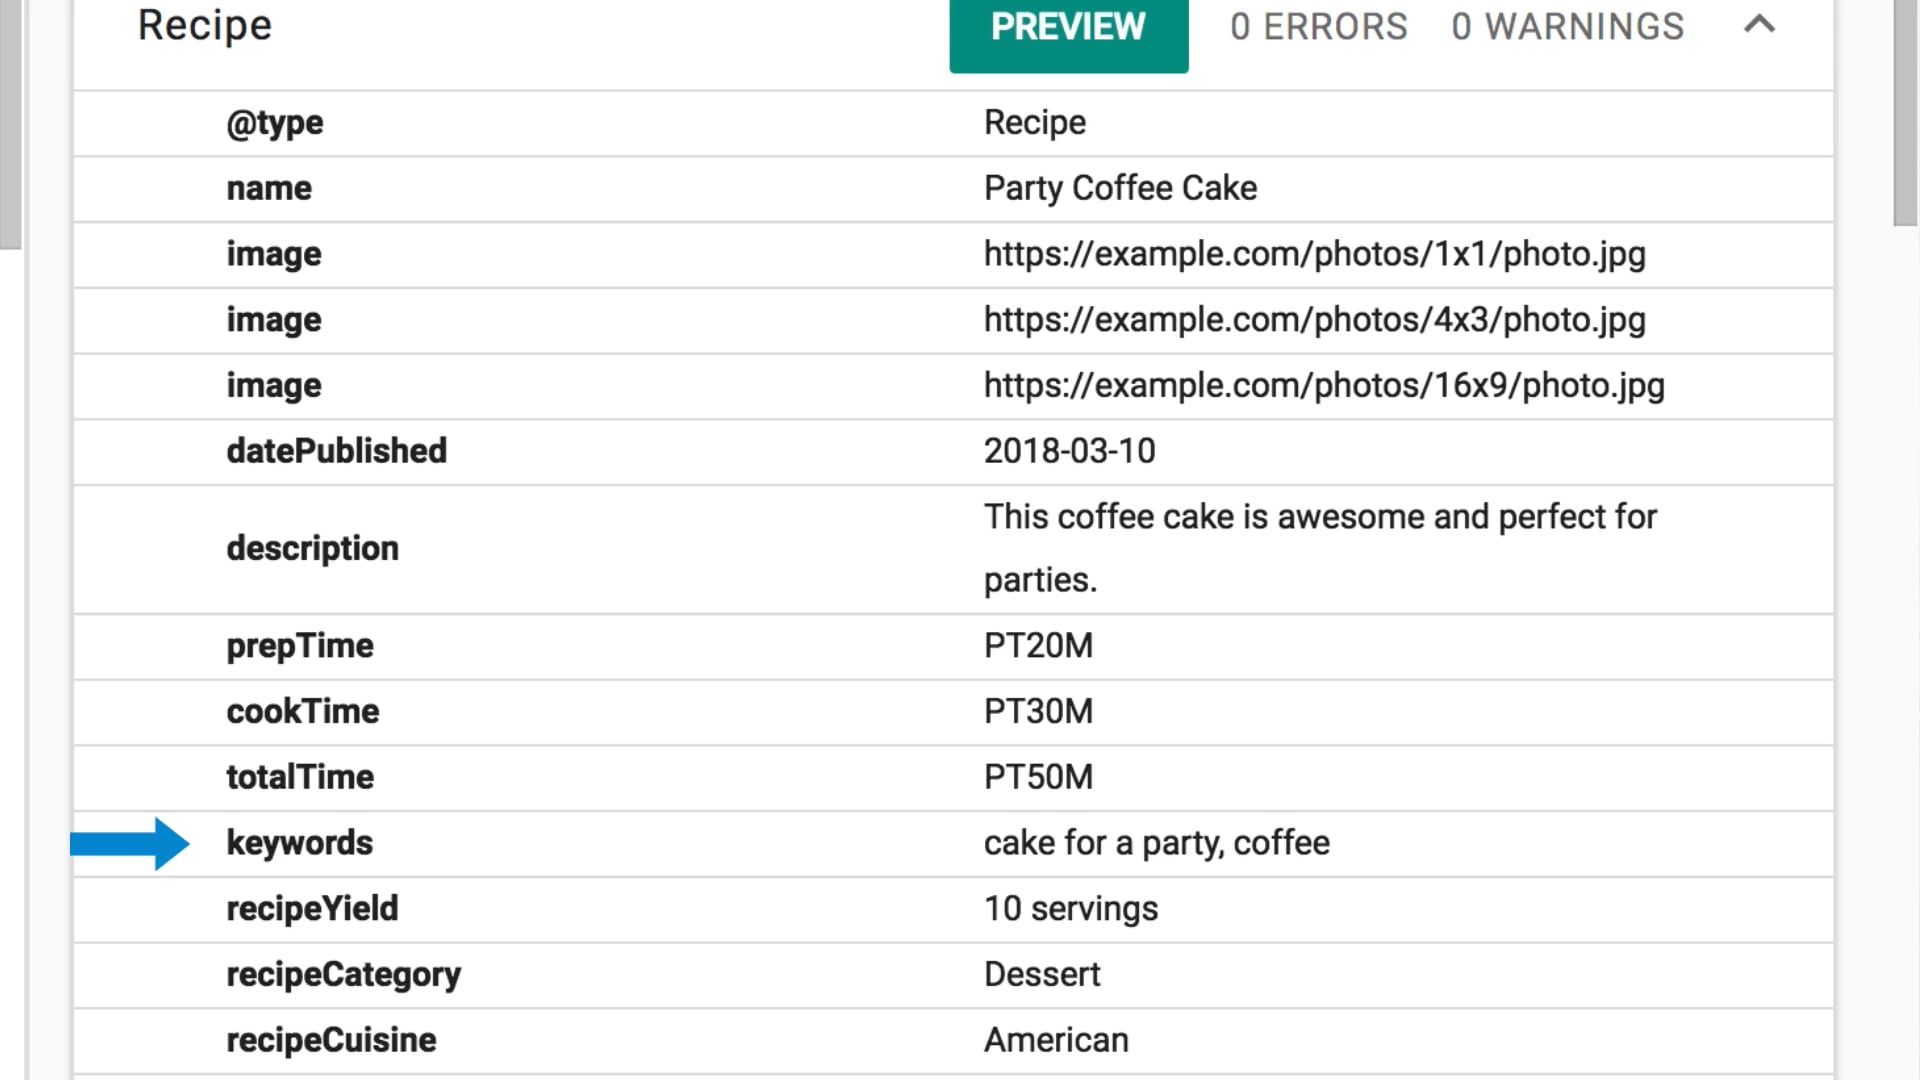Screen dimensions: 1920x1080
Task: Click the Recipe section header title
Action: pyautogui.click(x=205, y=25)
